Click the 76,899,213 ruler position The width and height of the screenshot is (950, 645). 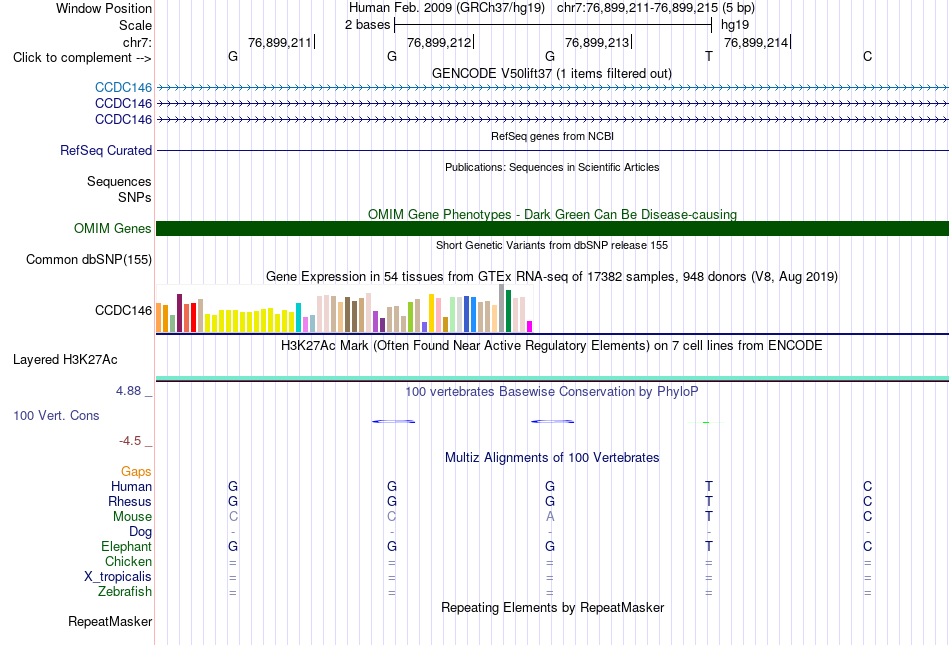coord(597,42)
